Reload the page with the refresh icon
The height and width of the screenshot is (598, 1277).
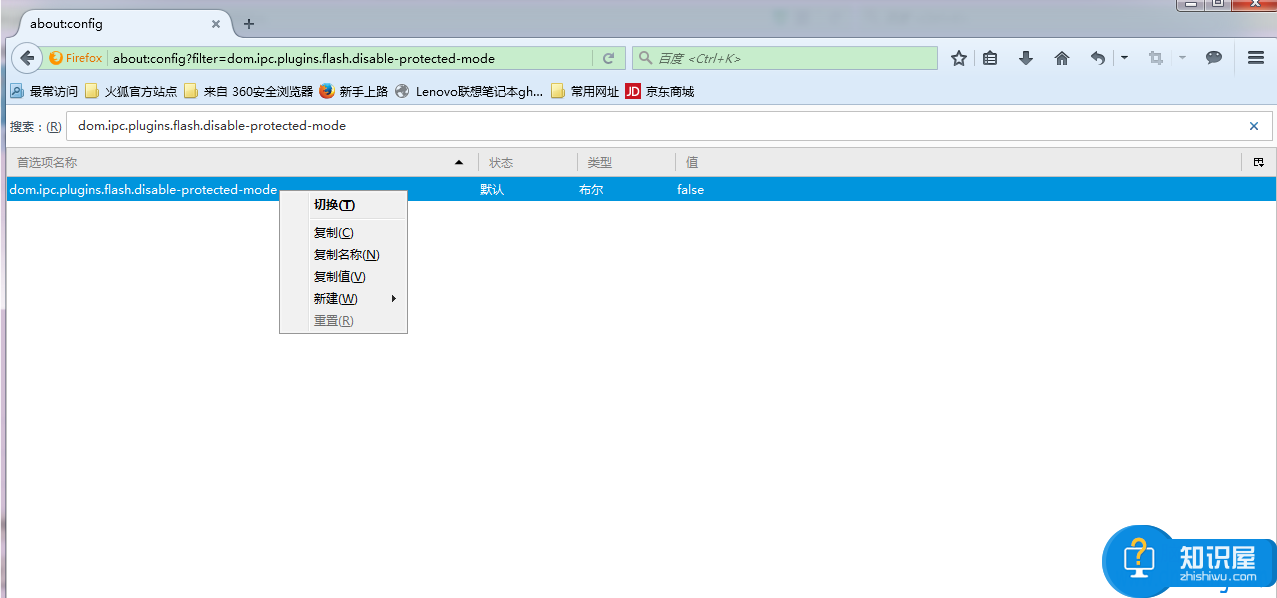point(608,58)
